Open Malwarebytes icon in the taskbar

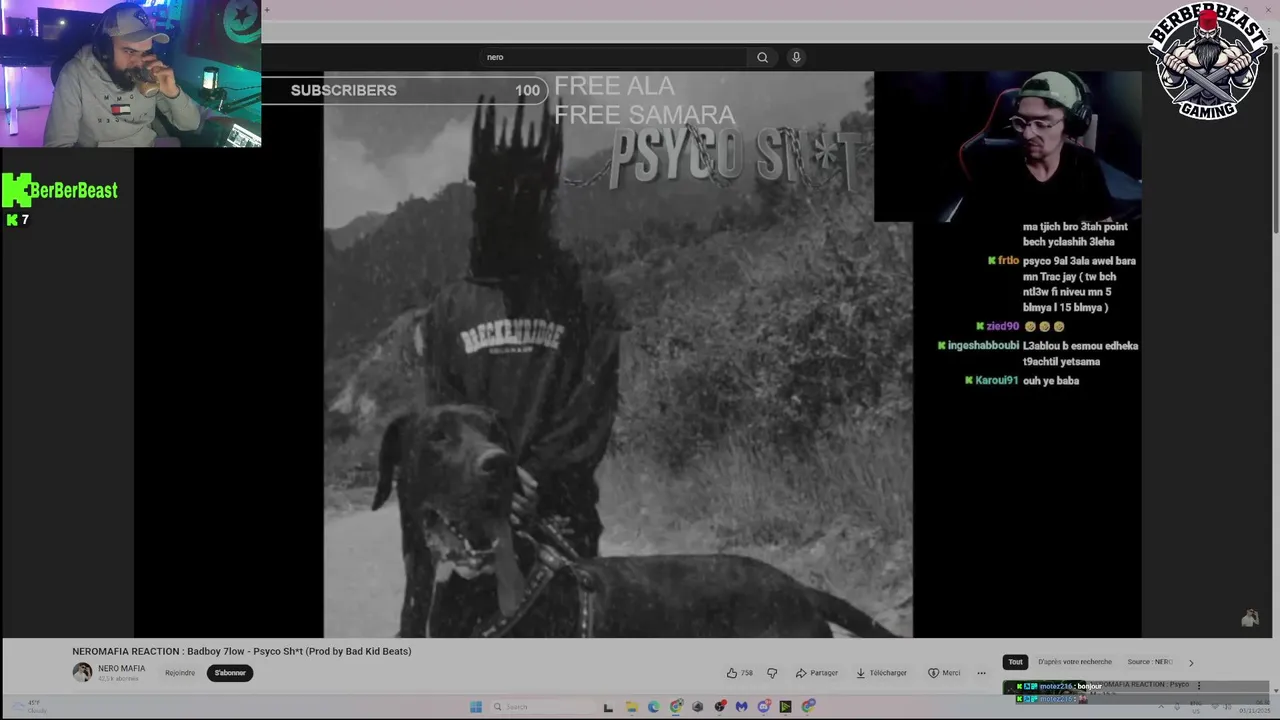pos(741,707)
